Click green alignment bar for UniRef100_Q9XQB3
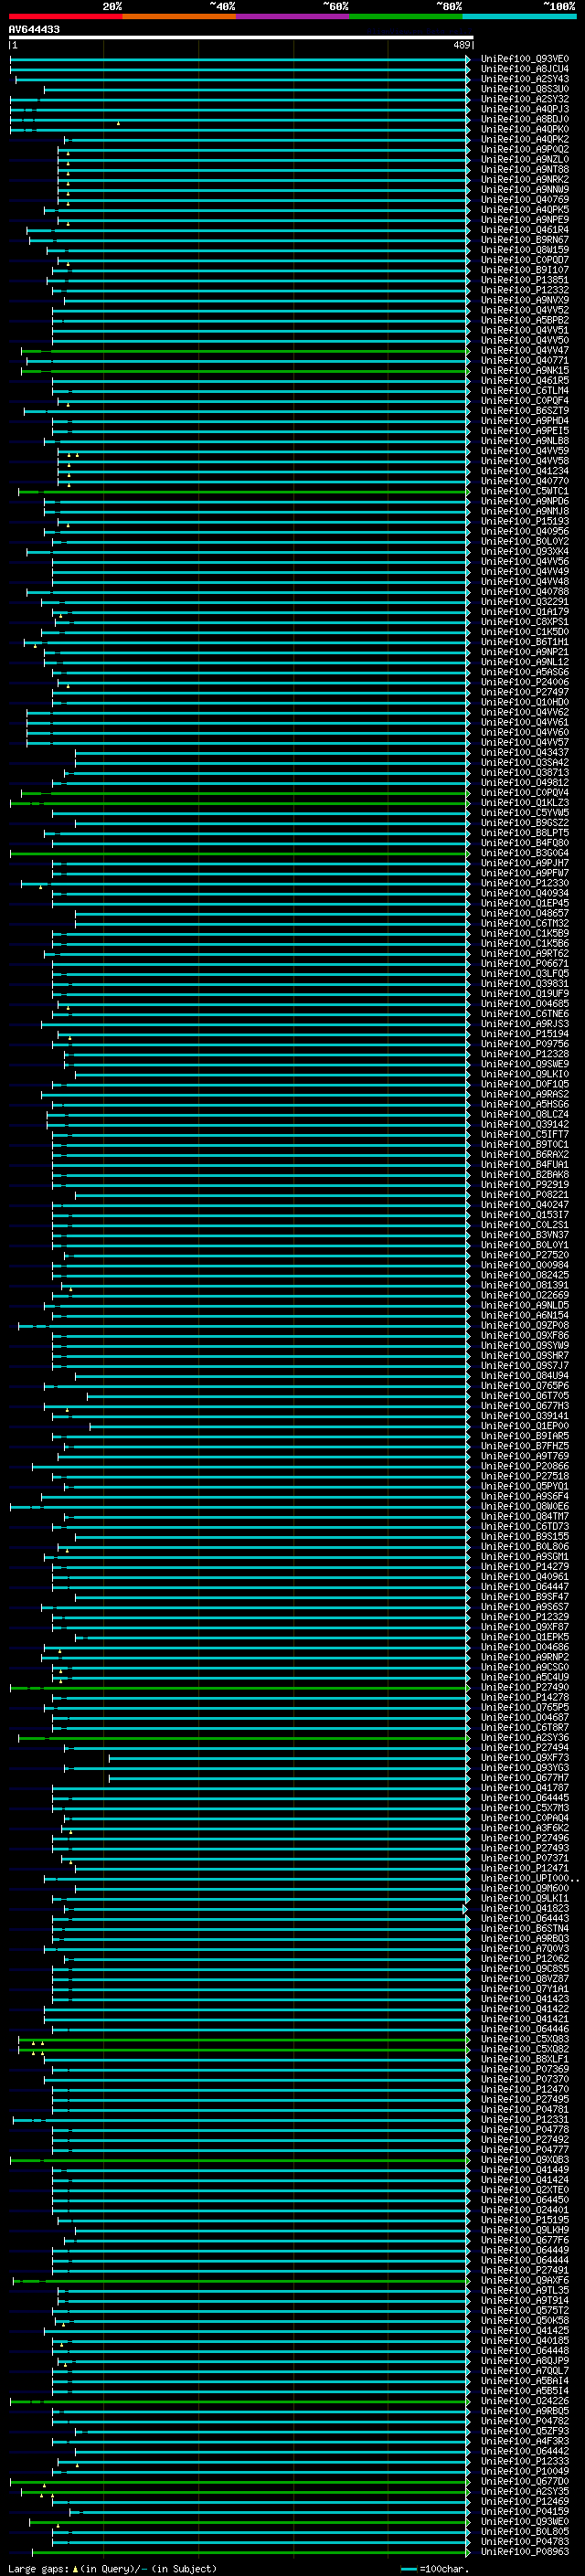Image resolution: width=585 pixels, height=2576 pixels. pos(240,2160)
